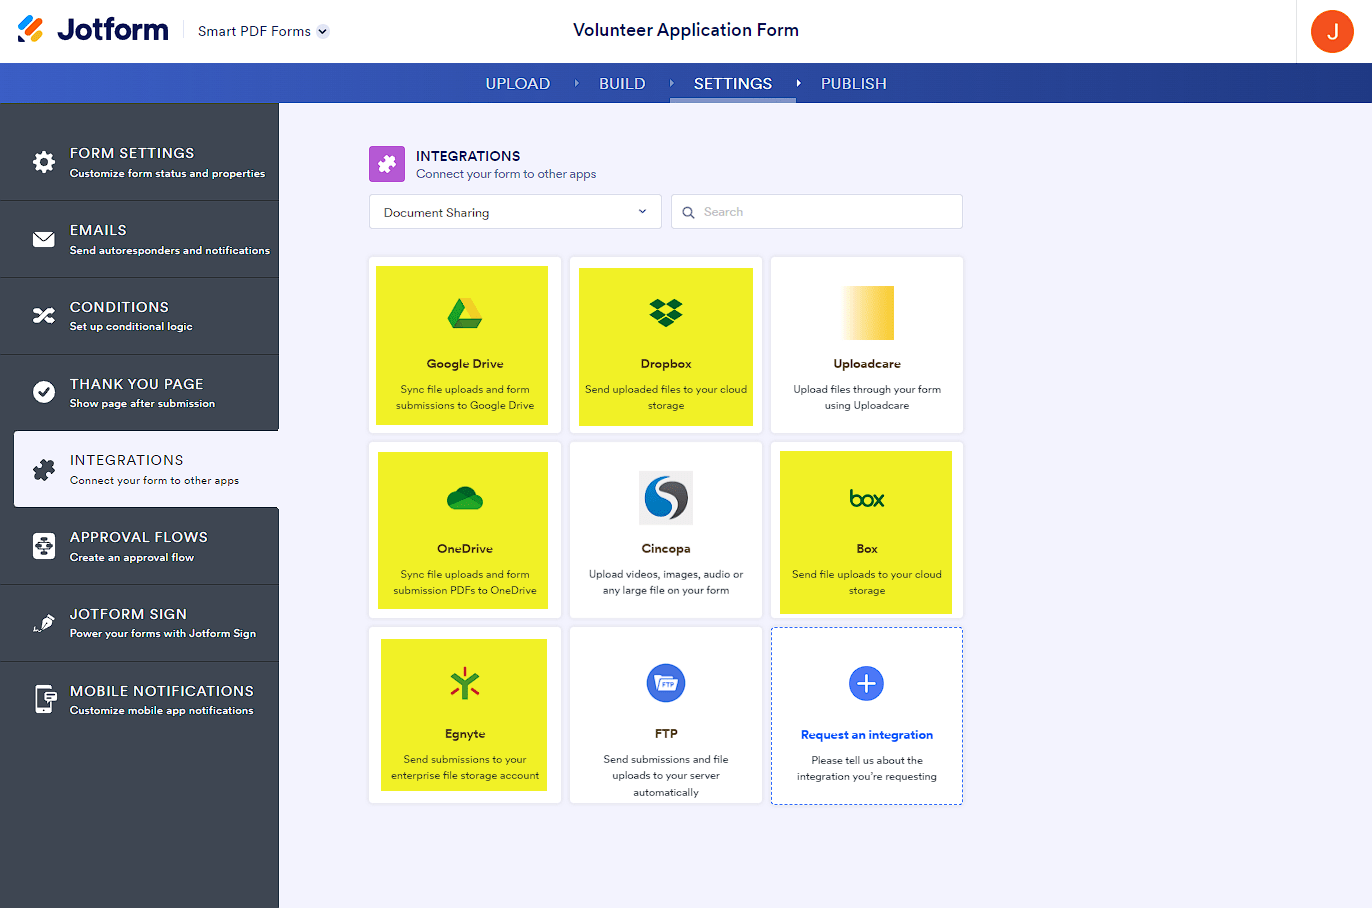Click the Conditions shuffle icon
Image resolution: width=1372 pixels, height=908 pixels.
[x=44, y=316]
